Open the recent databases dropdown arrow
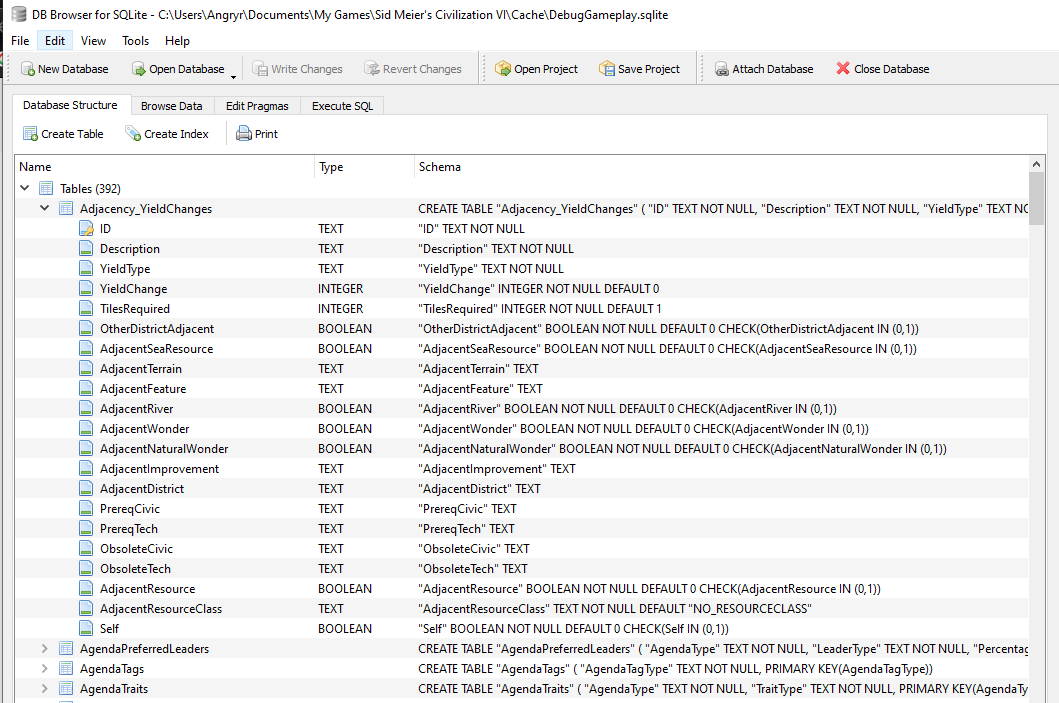Viewport: 1059px width, 703px height. (x=233, y=76)
